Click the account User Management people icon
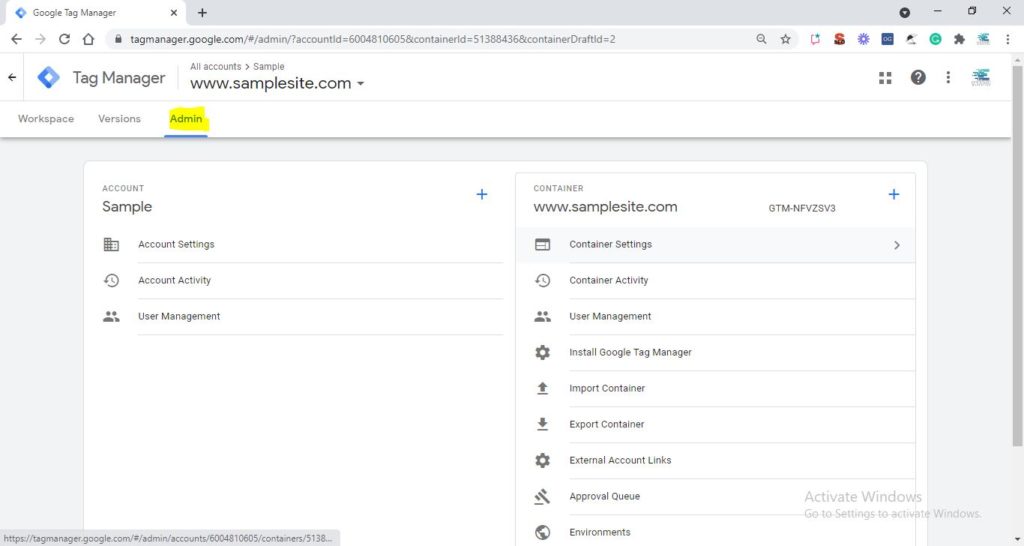 [112, 316]
